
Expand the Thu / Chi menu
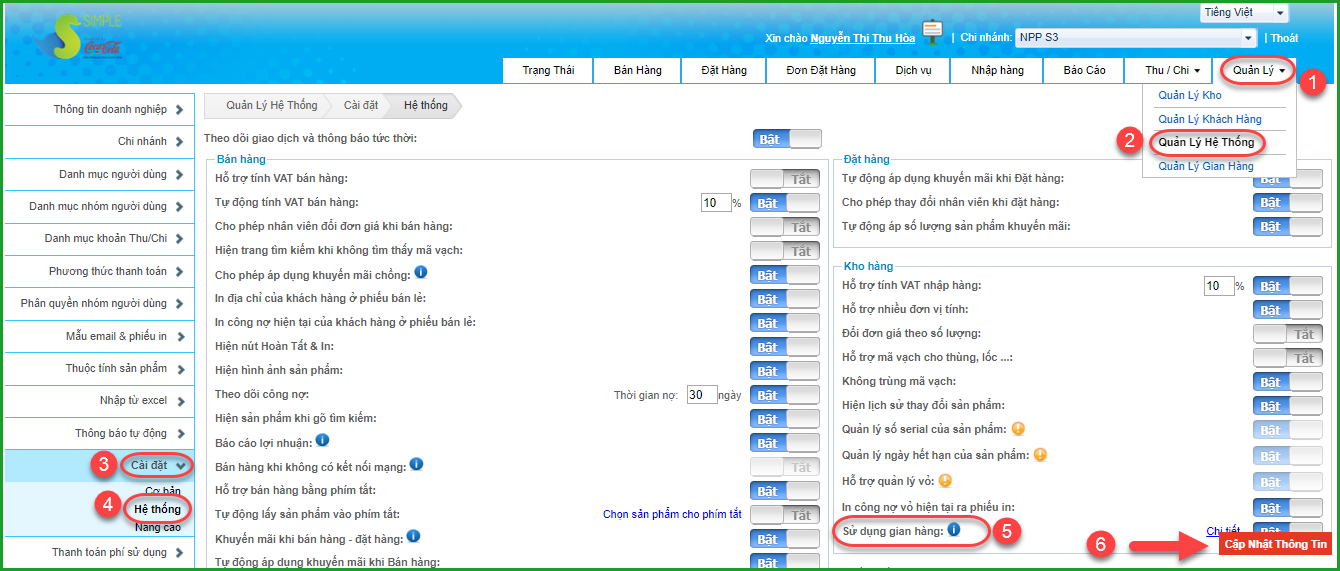point(1172,71)
